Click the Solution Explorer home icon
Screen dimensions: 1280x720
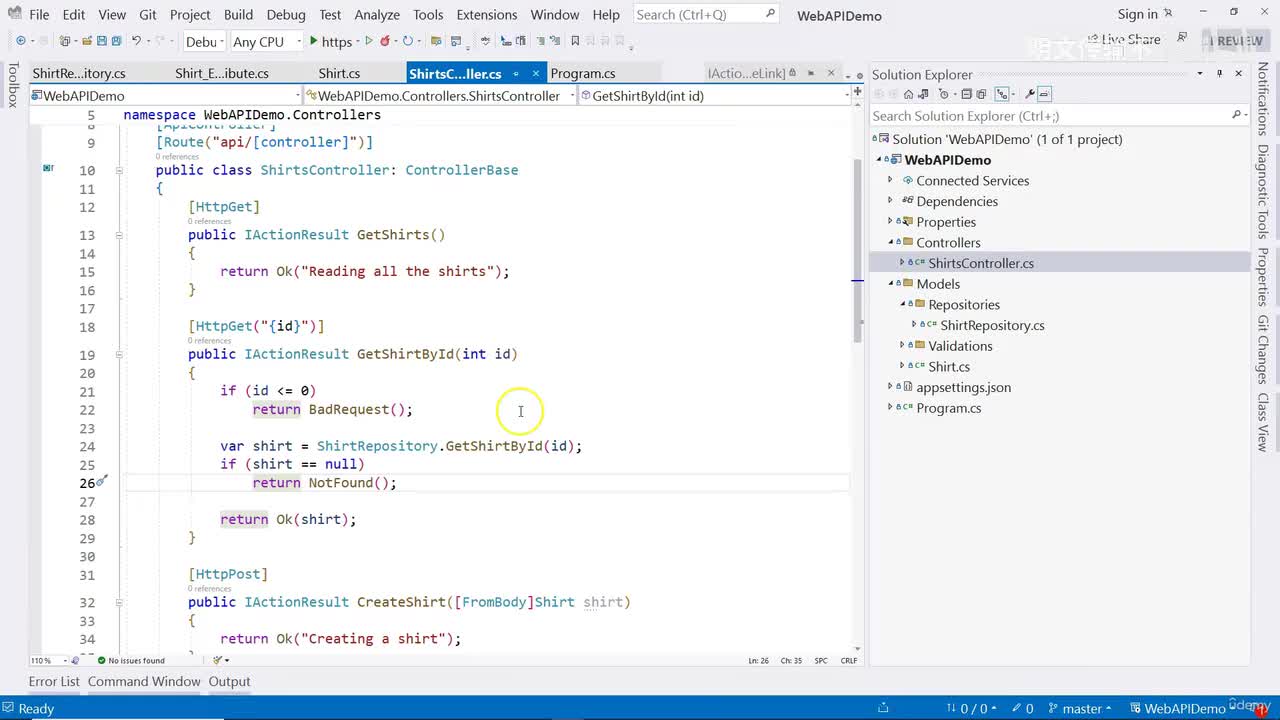908,94
